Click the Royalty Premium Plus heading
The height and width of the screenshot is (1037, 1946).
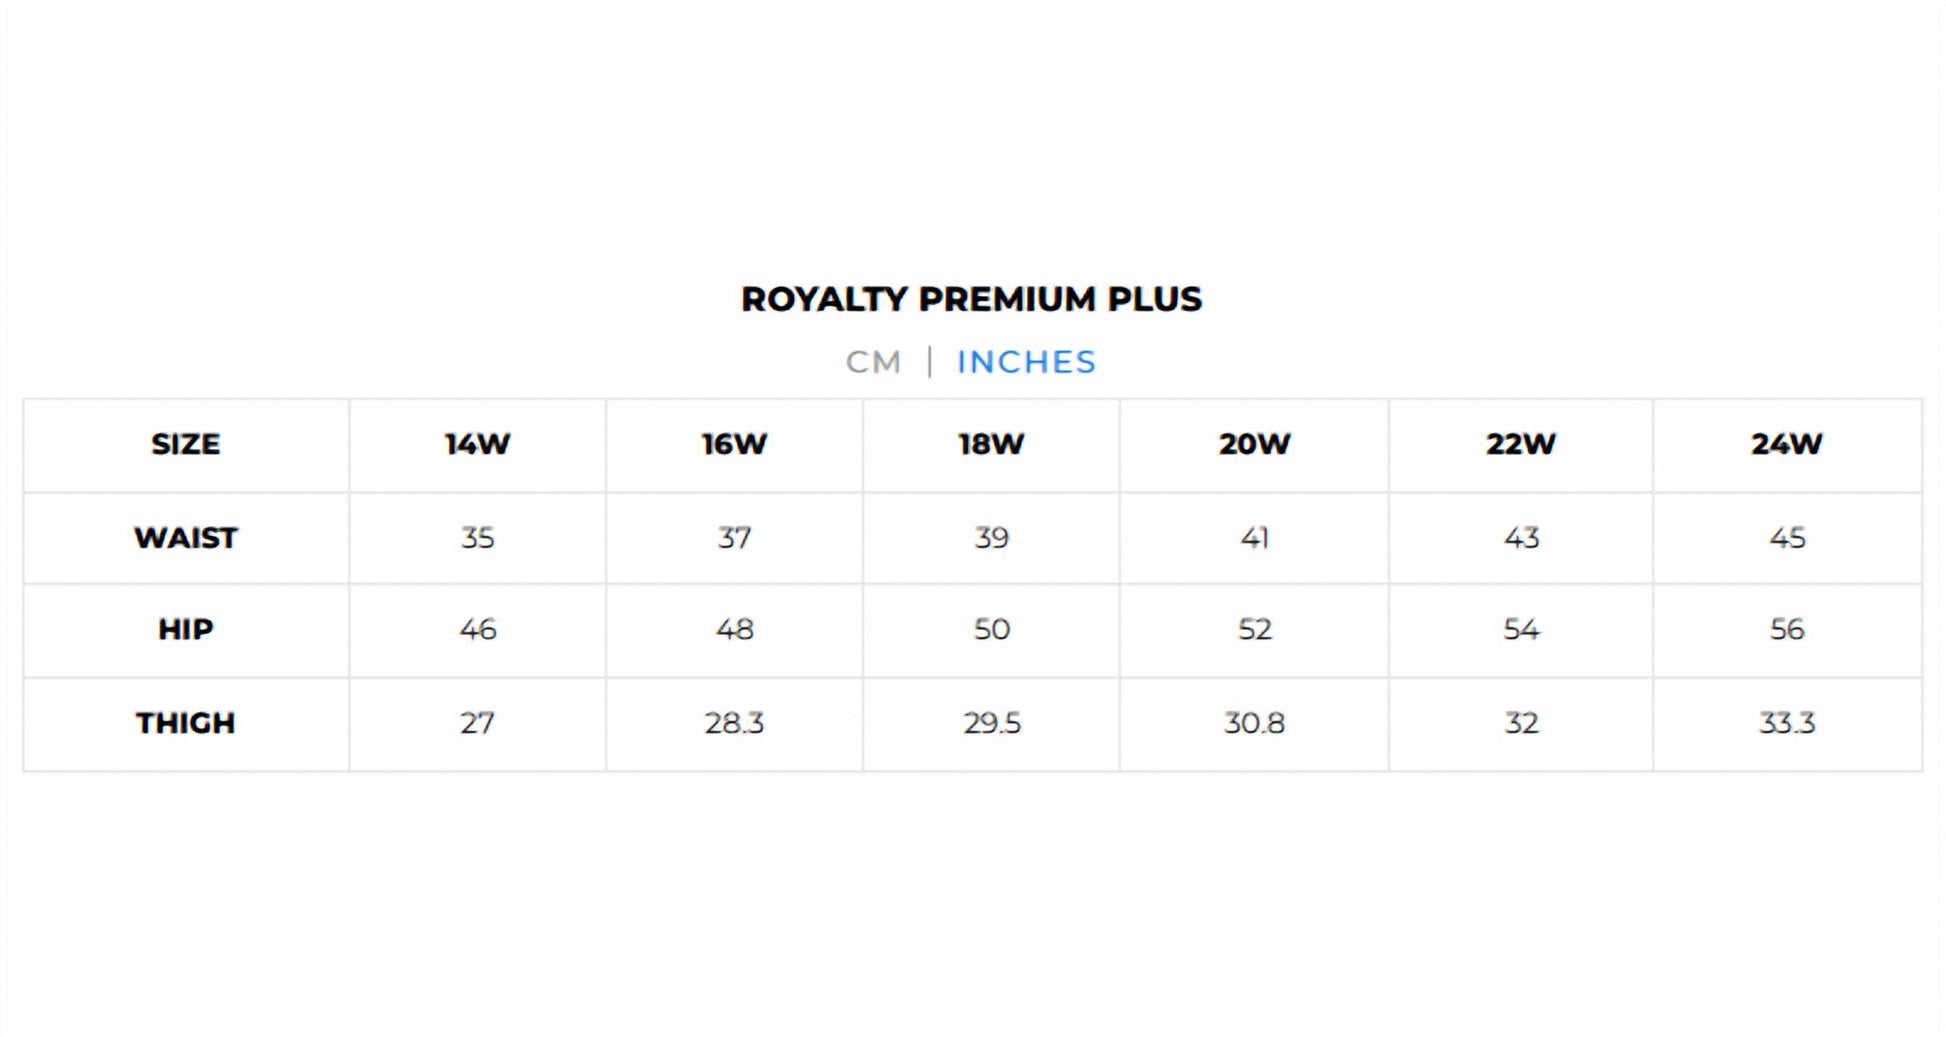pyautogui.click(x=971, y=299)
